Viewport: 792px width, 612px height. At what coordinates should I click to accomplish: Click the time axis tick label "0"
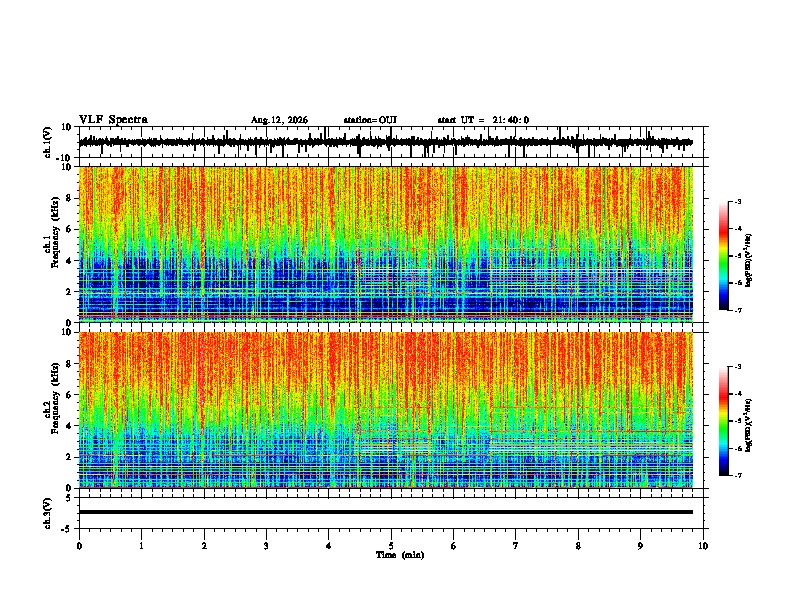pos(79,546)
